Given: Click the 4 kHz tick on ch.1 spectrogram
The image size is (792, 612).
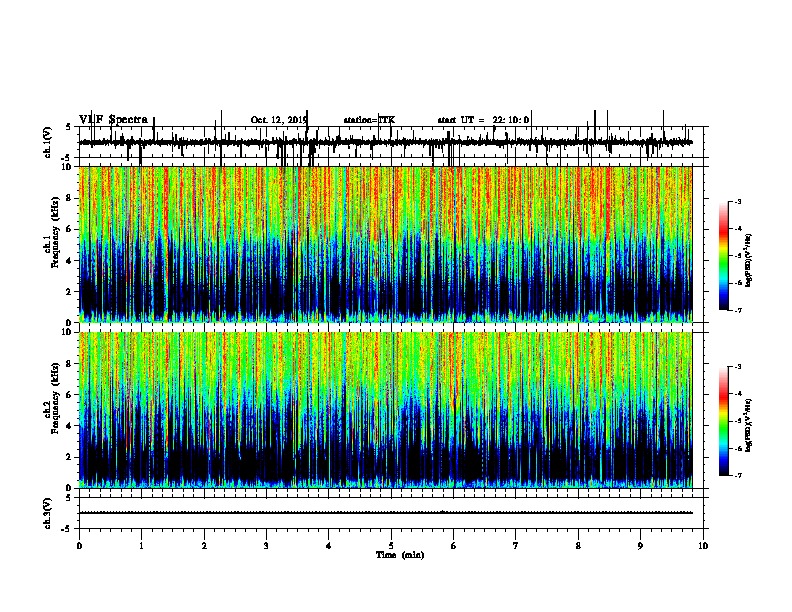Looking at the screenshot, I should [70, 261].
